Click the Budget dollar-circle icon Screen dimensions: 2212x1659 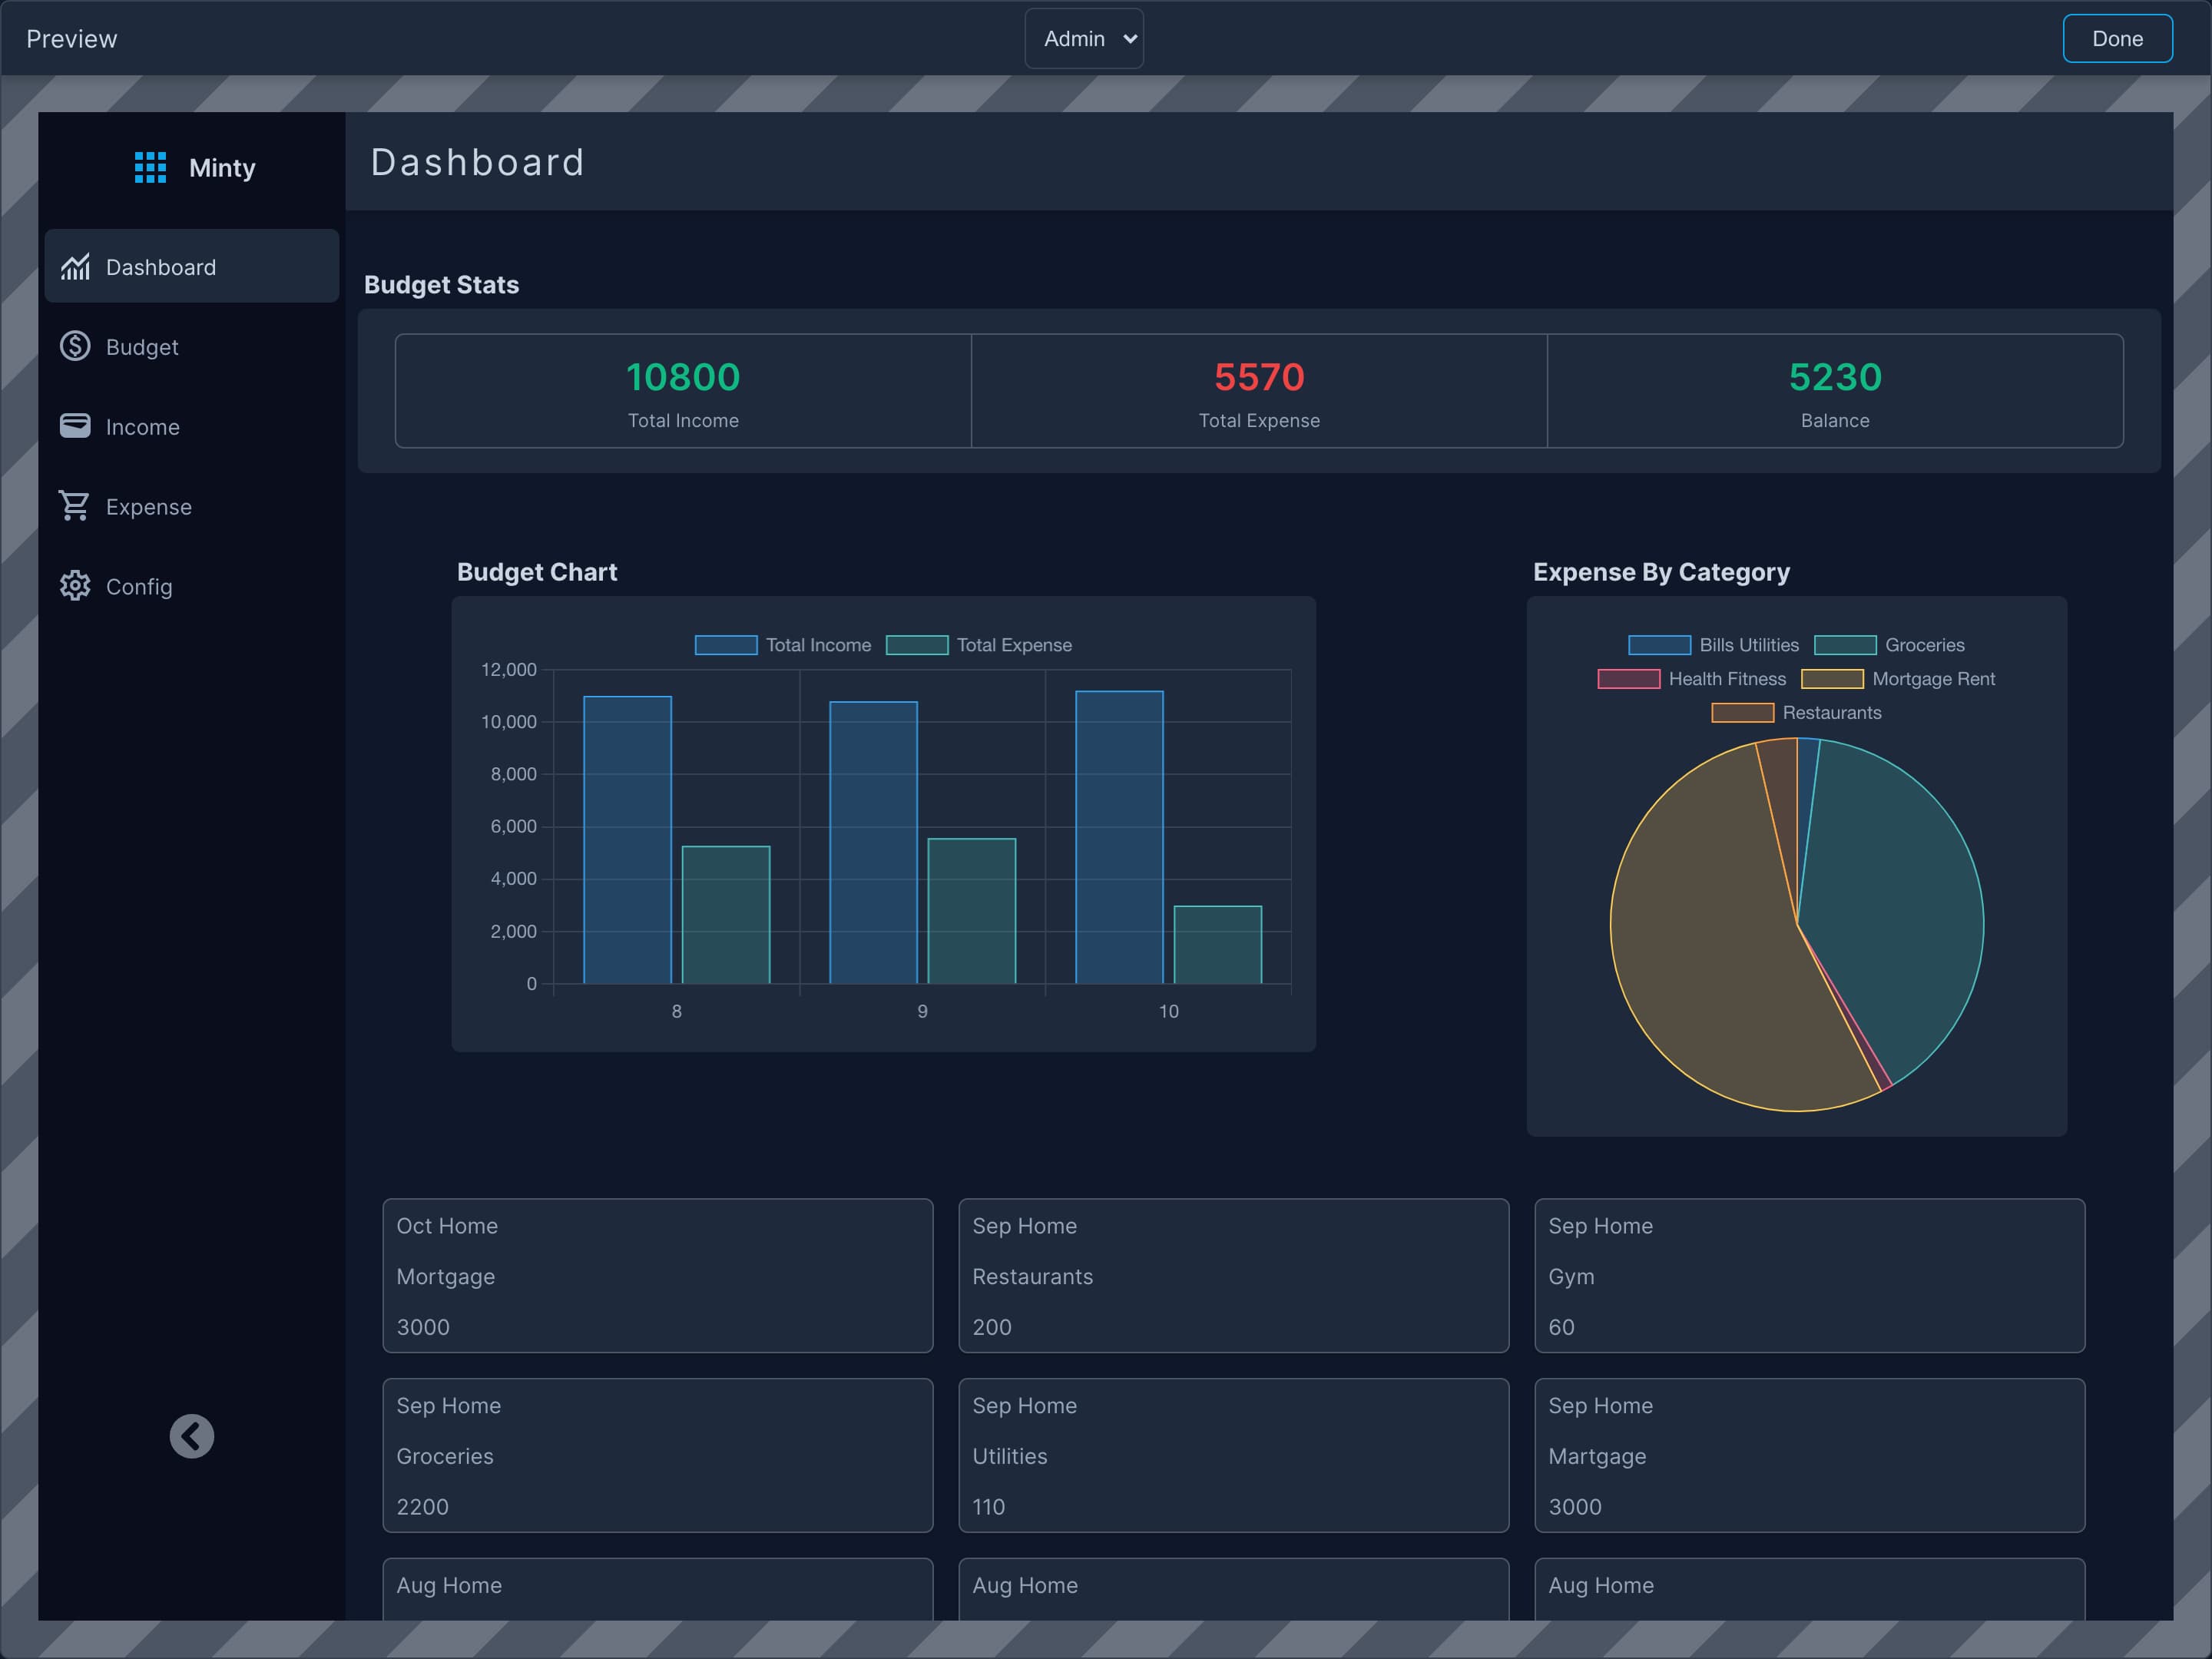[x=75, y=346]
